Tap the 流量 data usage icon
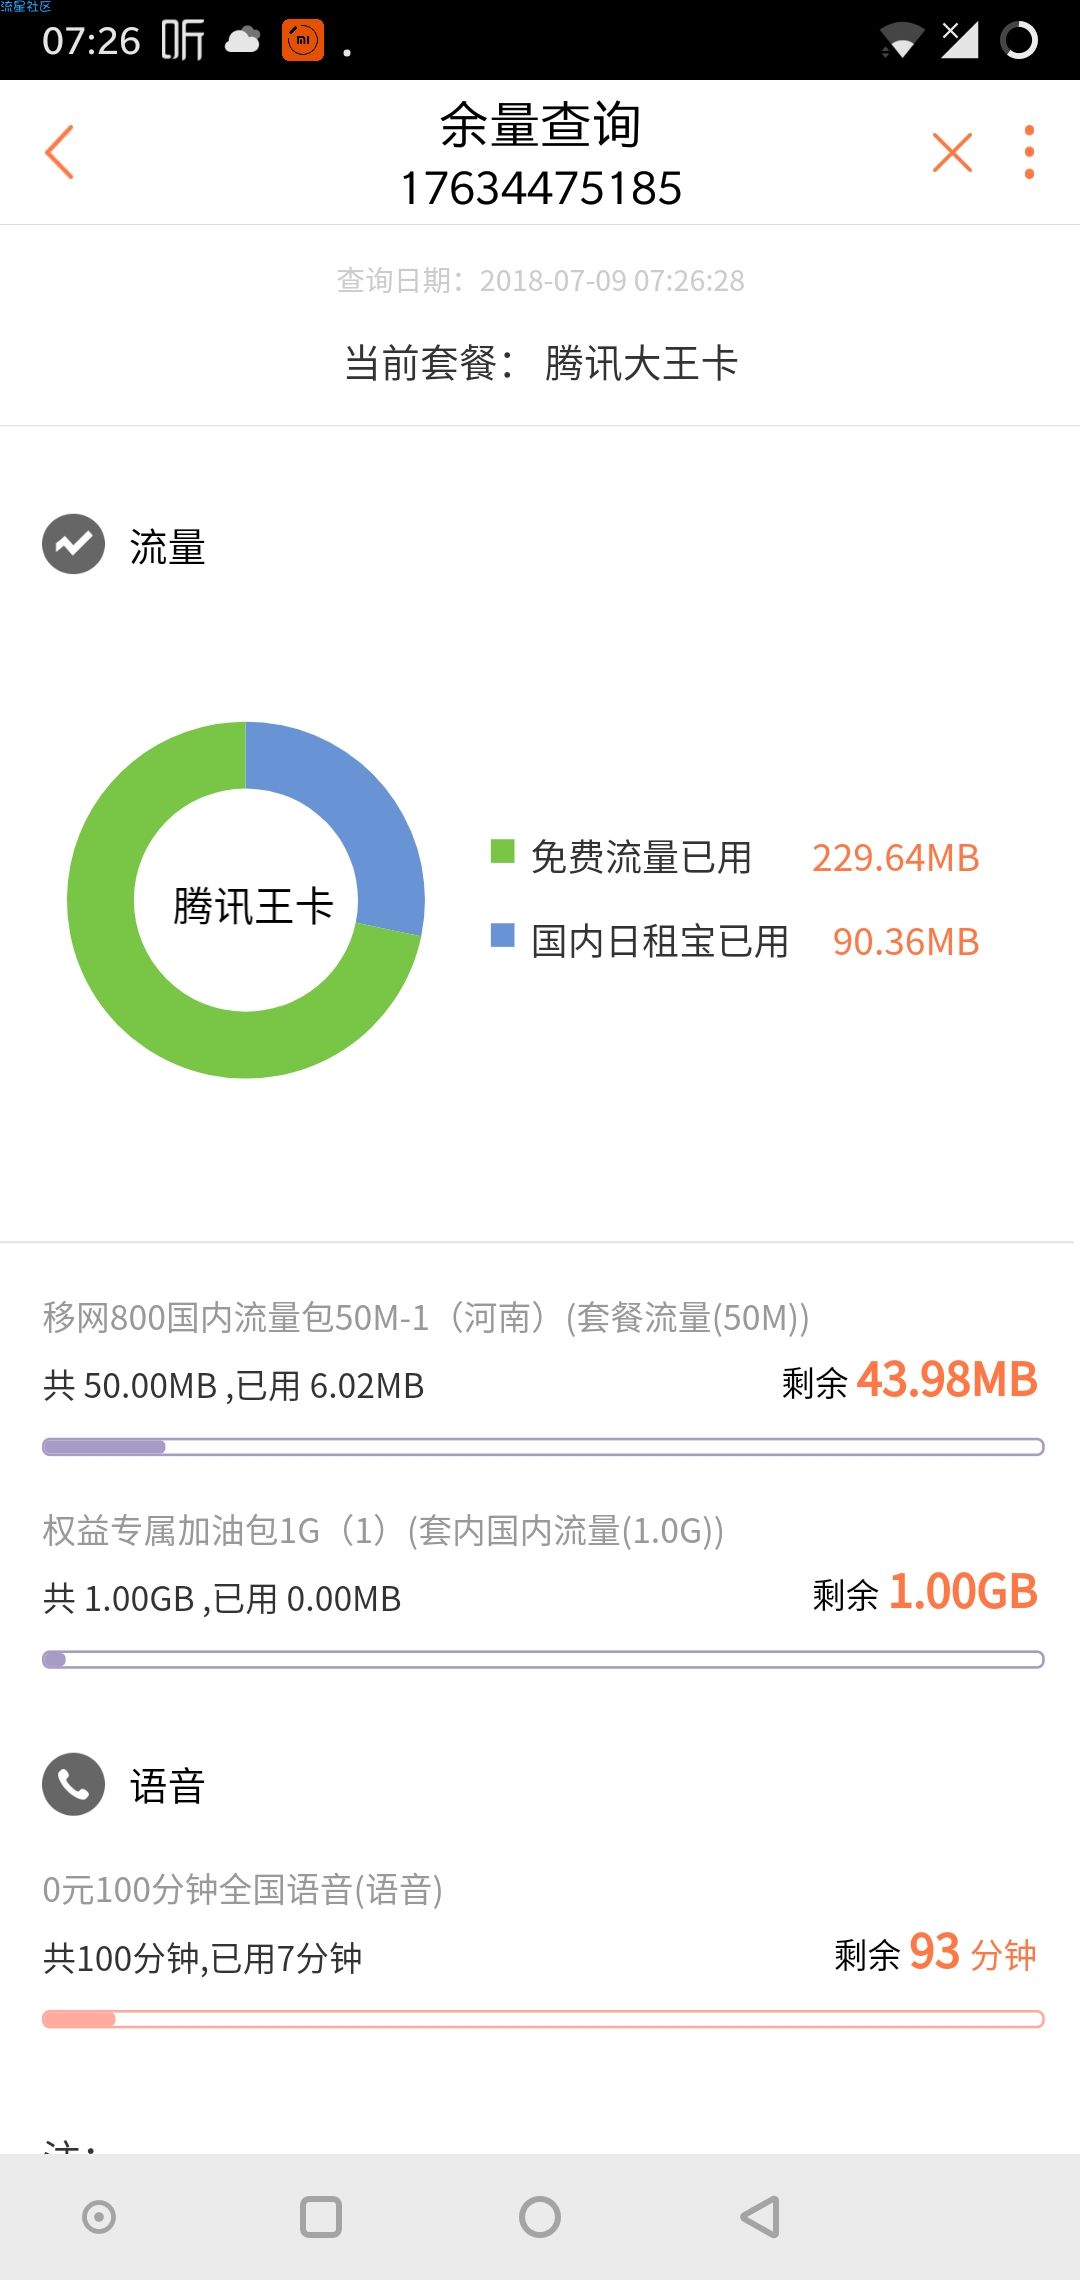Image resolution: width=1080 pixels, height=2280 pixels. pyautogui.click(x=73, y=544)
